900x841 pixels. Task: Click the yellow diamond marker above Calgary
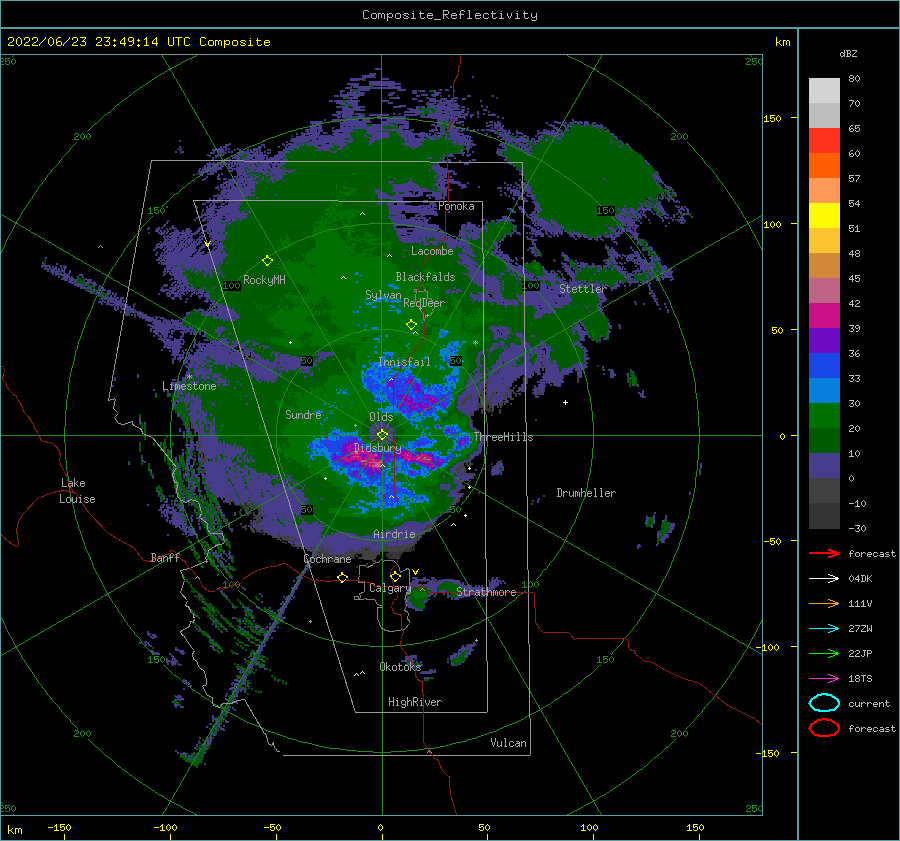coord(395,576)
